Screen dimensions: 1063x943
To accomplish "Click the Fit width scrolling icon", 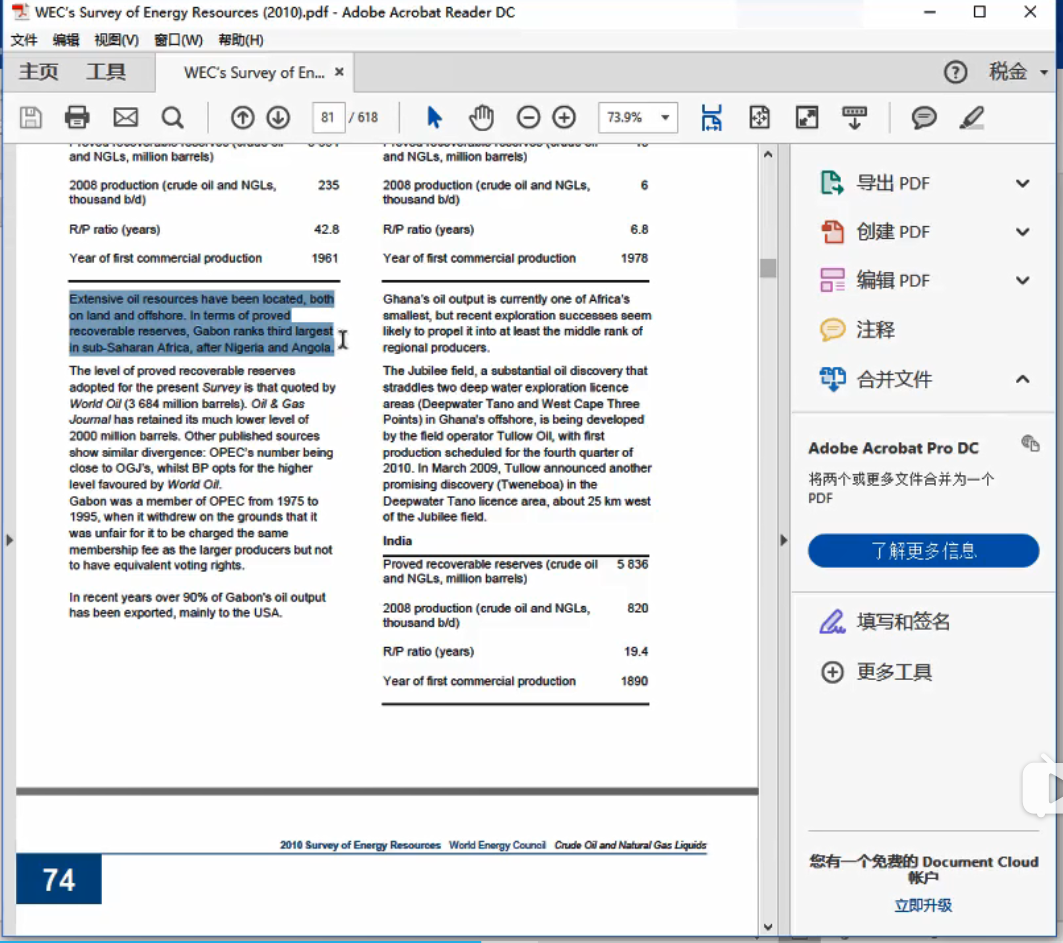I will click(x=711, y=118).
